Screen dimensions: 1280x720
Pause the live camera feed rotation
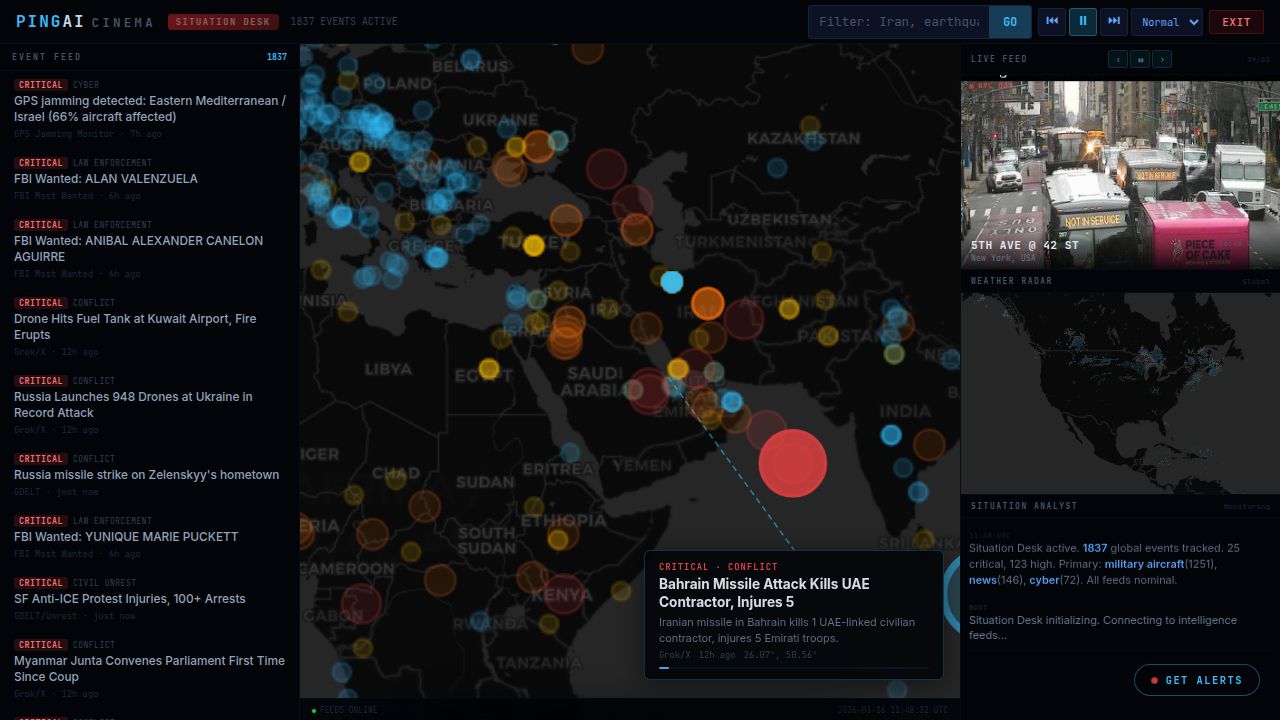(x=1140, y=59)
